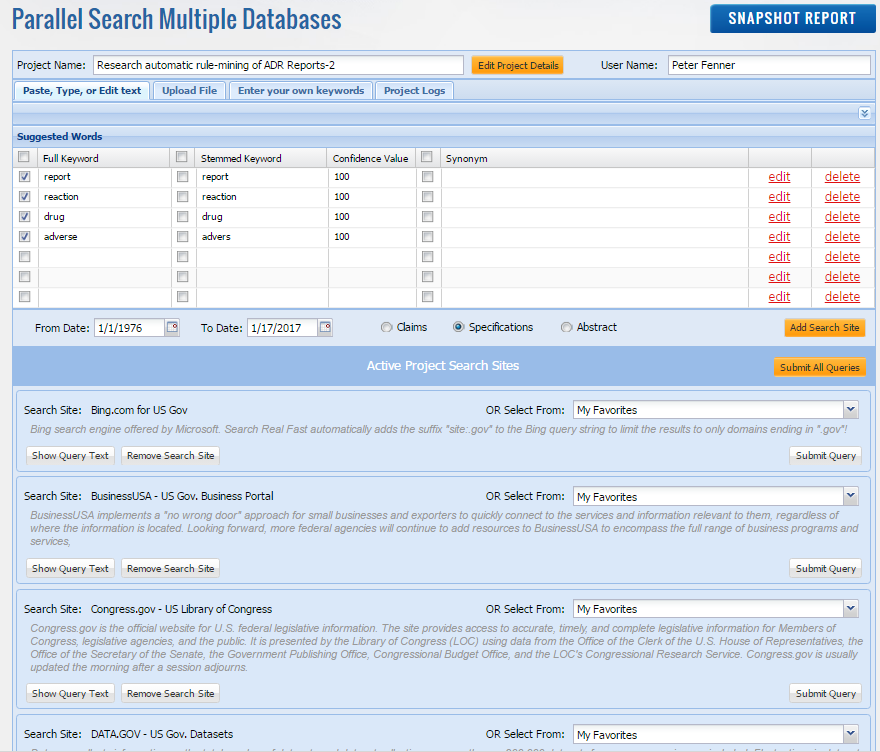Tick the select-all Full Keyword header checkbox
Screen dimensions: 880x752
coord(24,157)
